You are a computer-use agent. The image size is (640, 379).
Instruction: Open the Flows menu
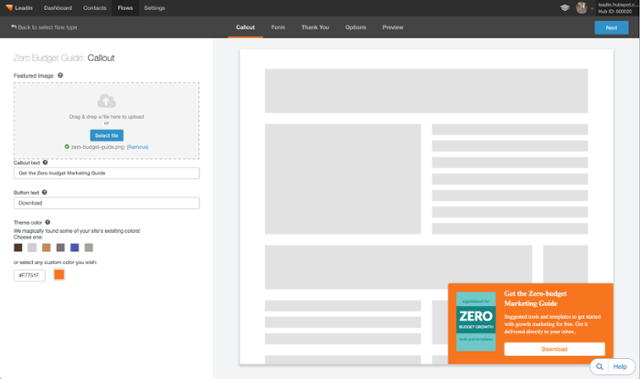(x=125, y=8)
